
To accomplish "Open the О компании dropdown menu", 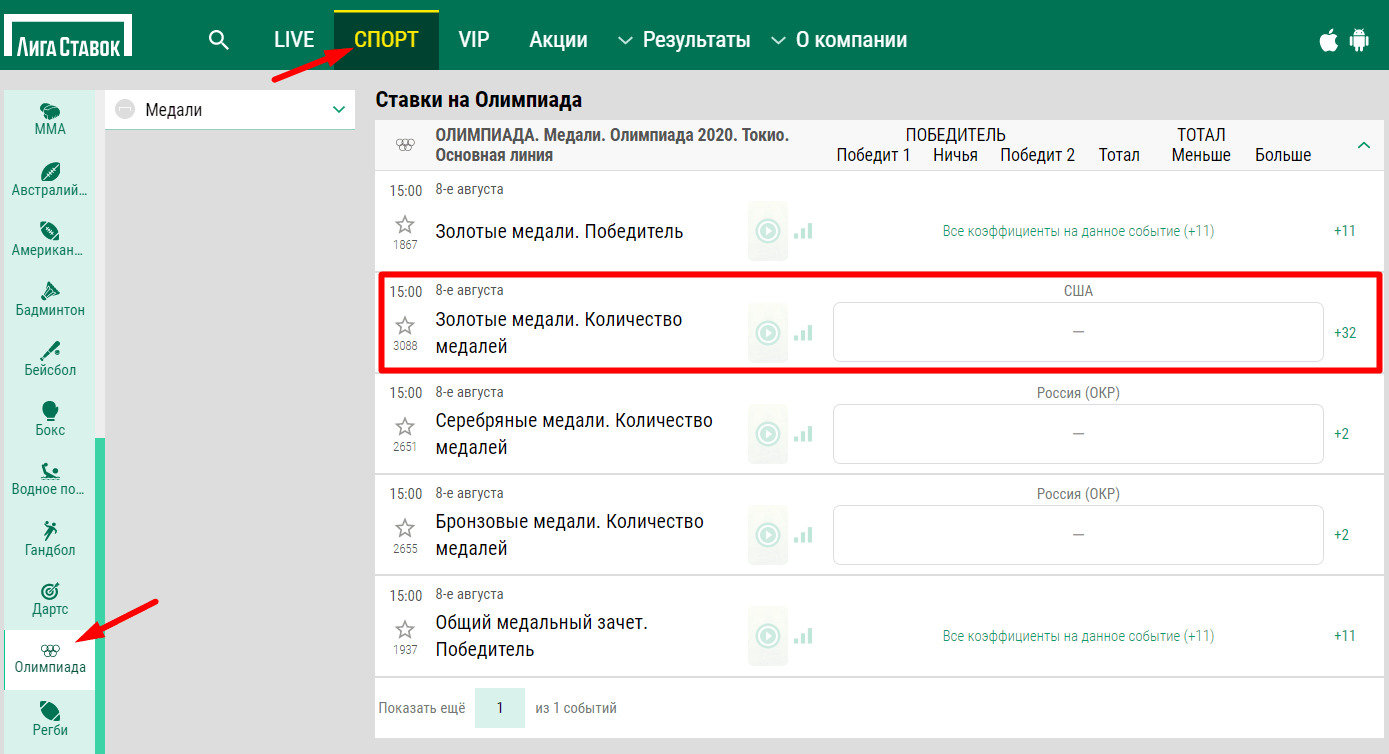I will pyautogui.click(x=840, y=40).
